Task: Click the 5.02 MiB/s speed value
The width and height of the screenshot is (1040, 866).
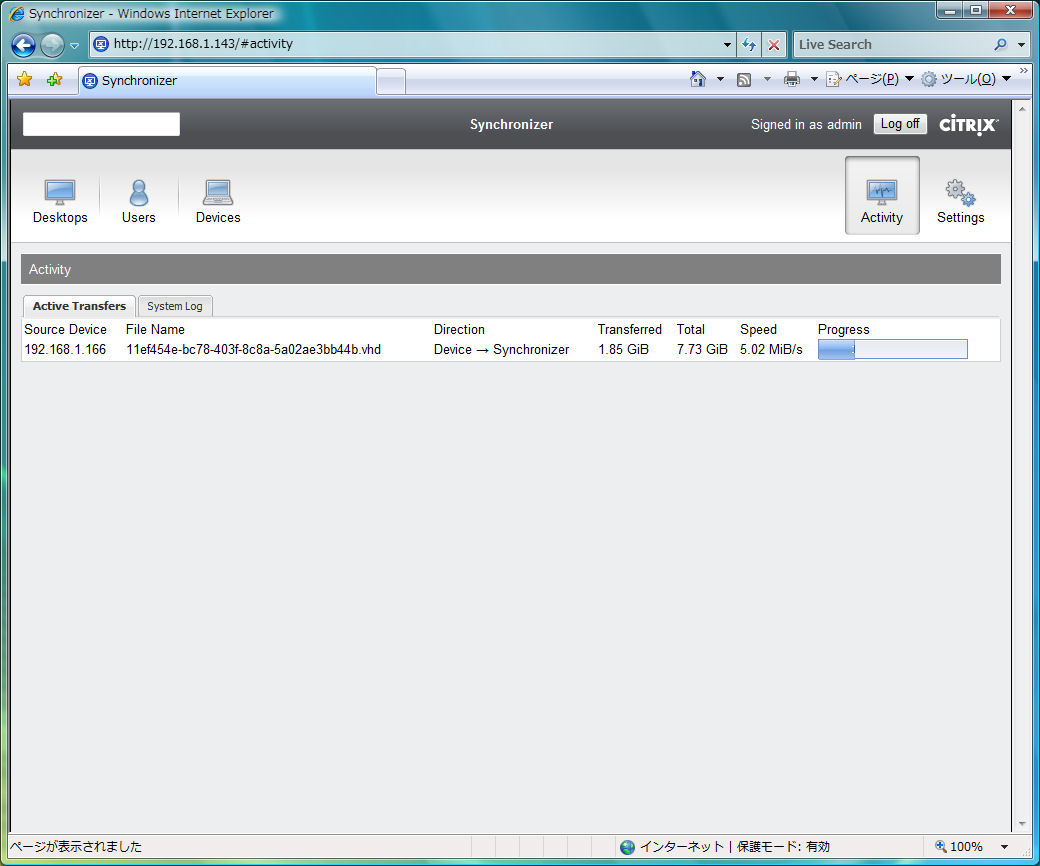Action: (x=771, y=349)
